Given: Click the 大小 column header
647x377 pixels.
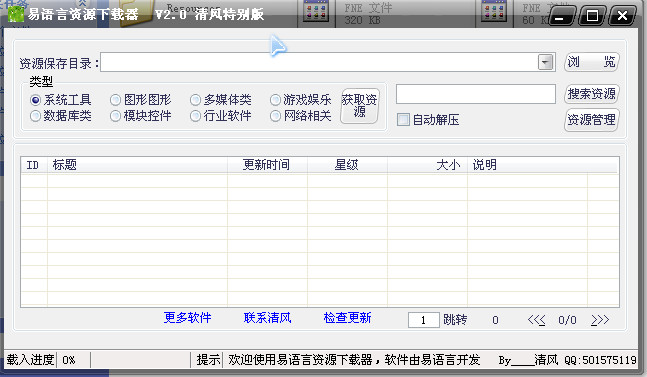Looking at the screenshot, I should [x=427, y=165].
